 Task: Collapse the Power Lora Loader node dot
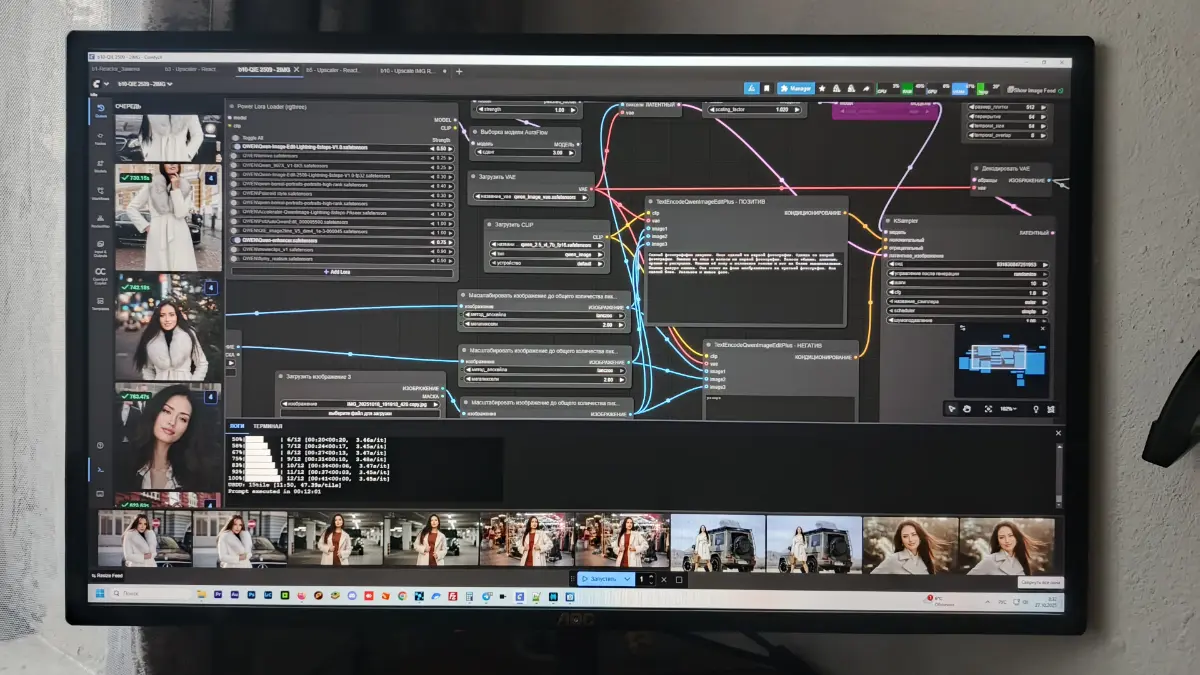click(231, 105)
